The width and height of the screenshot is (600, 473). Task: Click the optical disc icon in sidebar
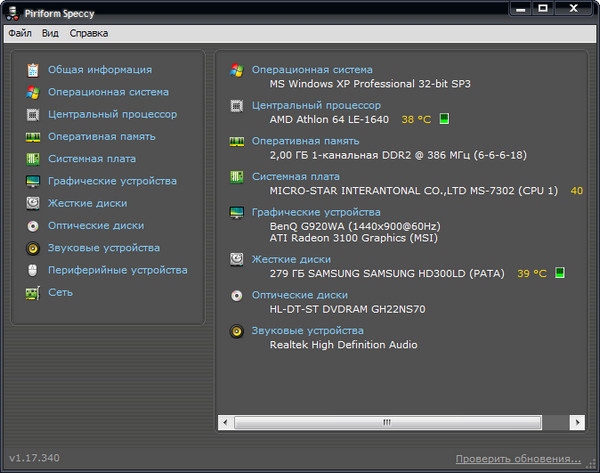[x=33, y=226]
